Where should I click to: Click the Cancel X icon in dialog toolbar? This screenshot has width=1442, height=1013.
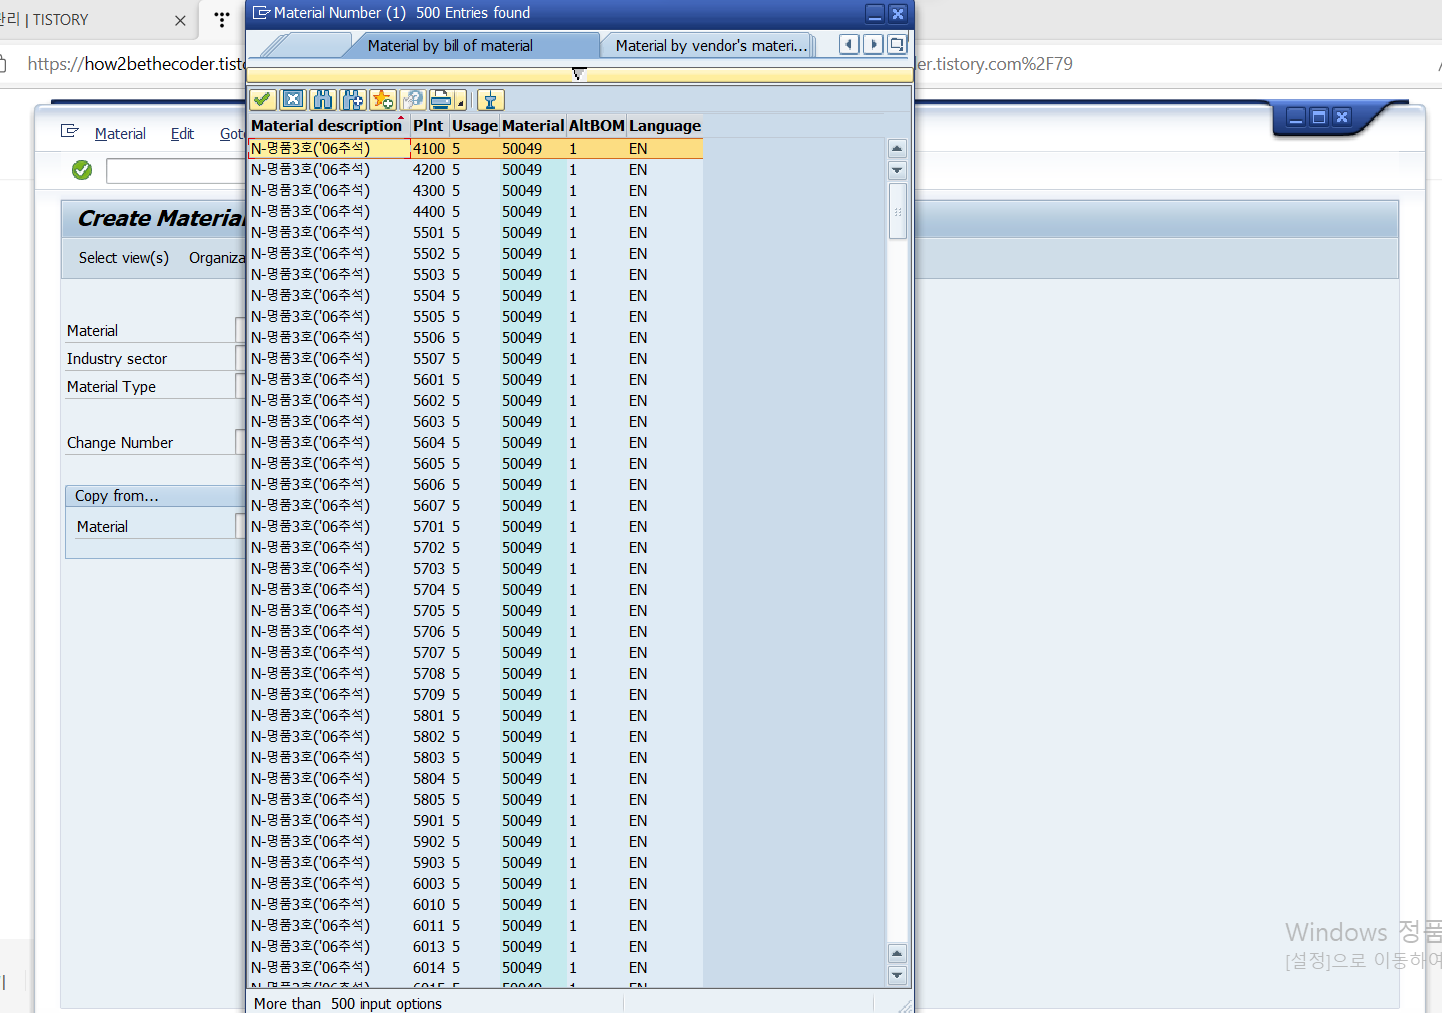(x=293, y=100)
